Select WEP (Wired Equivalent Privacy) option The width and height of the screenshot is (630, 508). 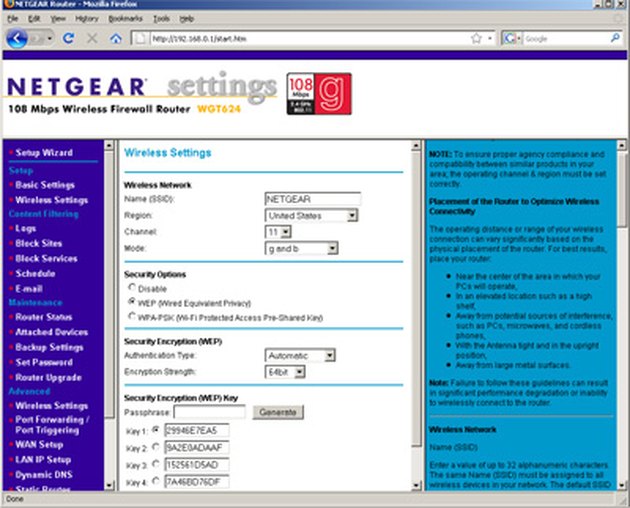pyautogui.click(x=132, y=301)
